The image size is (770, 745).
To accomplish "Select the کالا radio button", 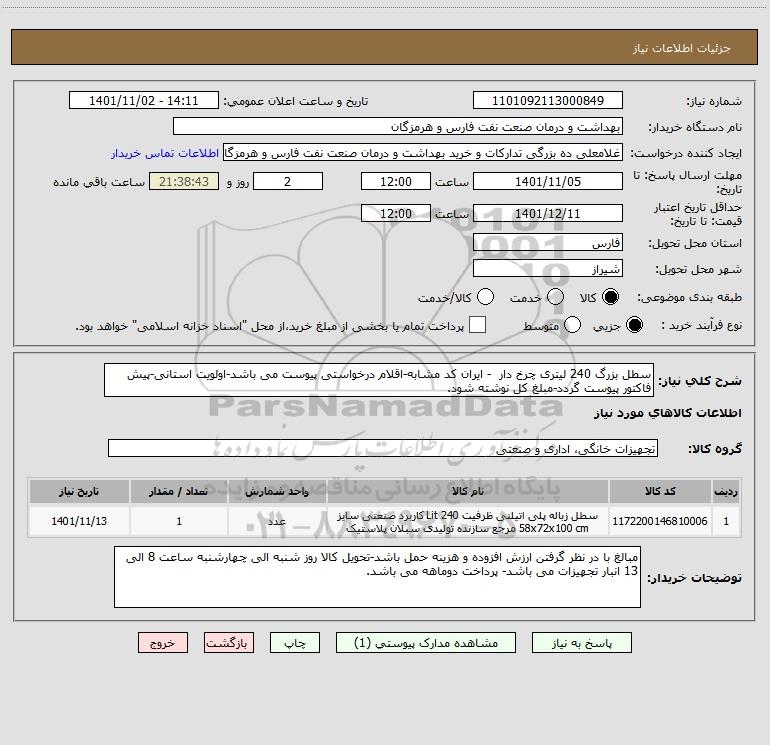I will point(610,297).
